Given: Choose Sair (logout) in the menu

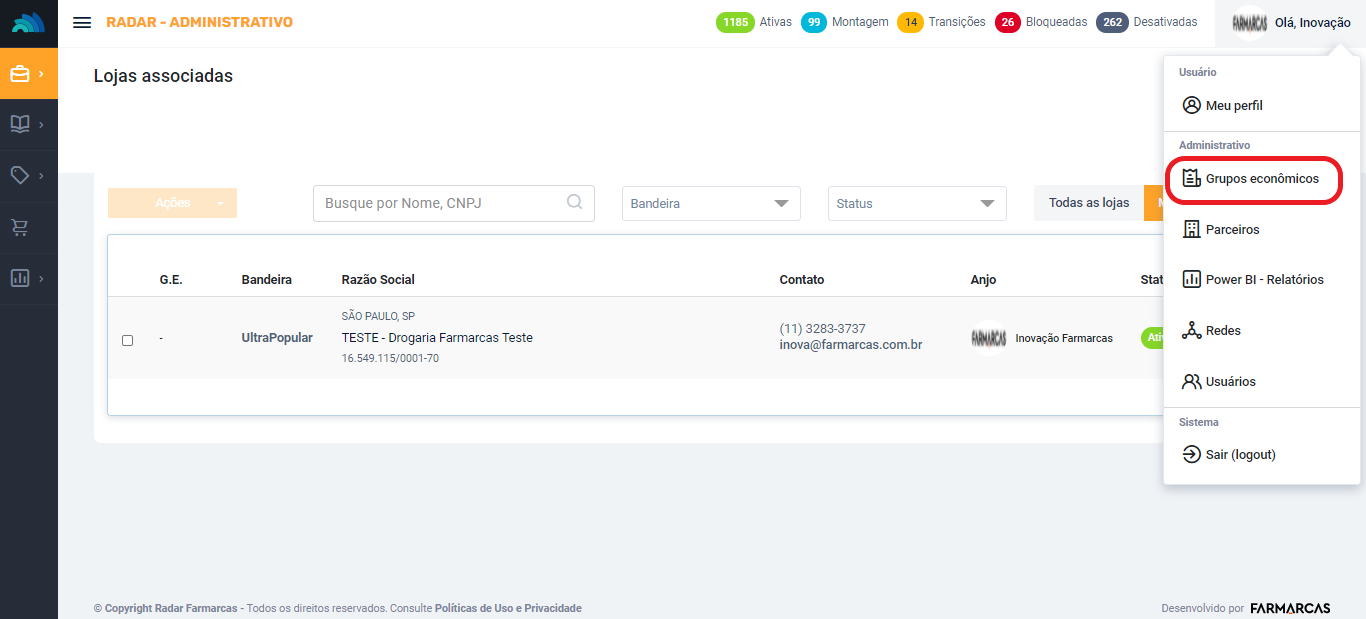Looking at the screenshot, I should (x=1240, y=454).
